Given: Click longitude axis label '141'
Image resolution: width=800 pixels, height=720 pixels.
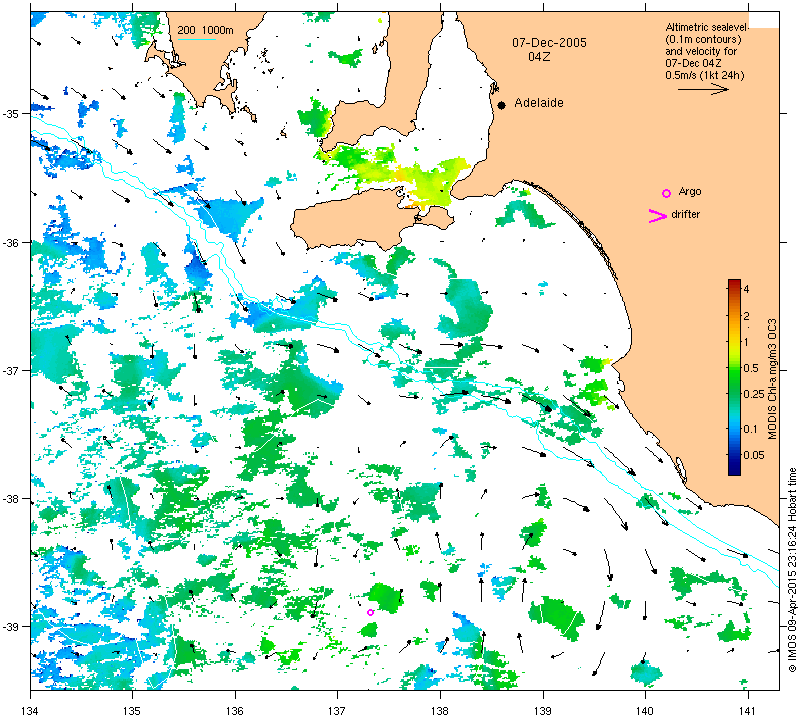Looking at the screenshot, I should coord(748,710).
